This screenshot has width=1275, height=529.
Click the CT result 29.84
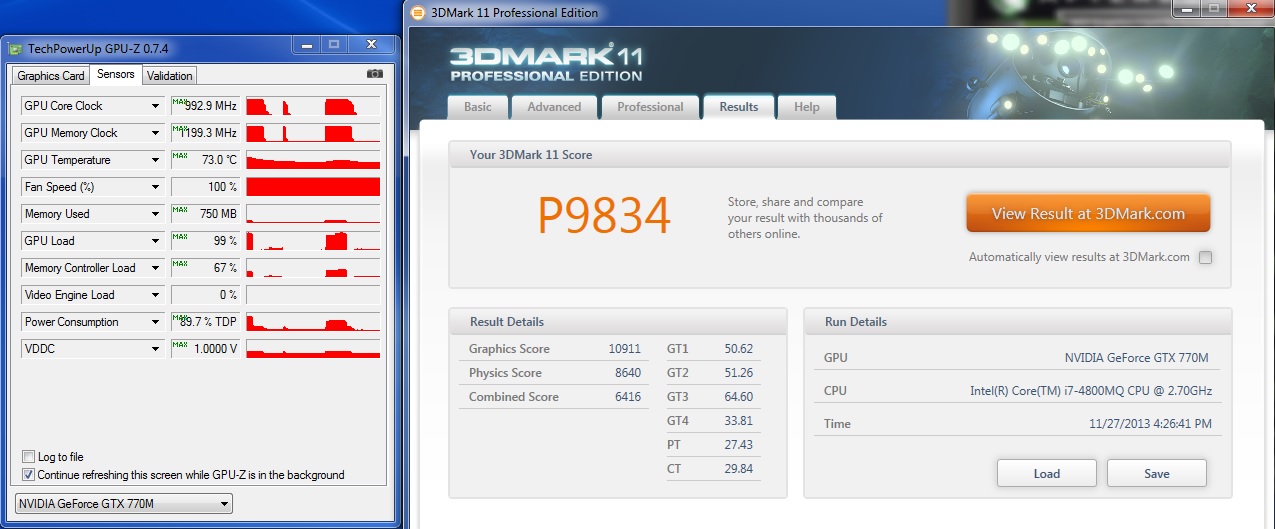(738, 469)
